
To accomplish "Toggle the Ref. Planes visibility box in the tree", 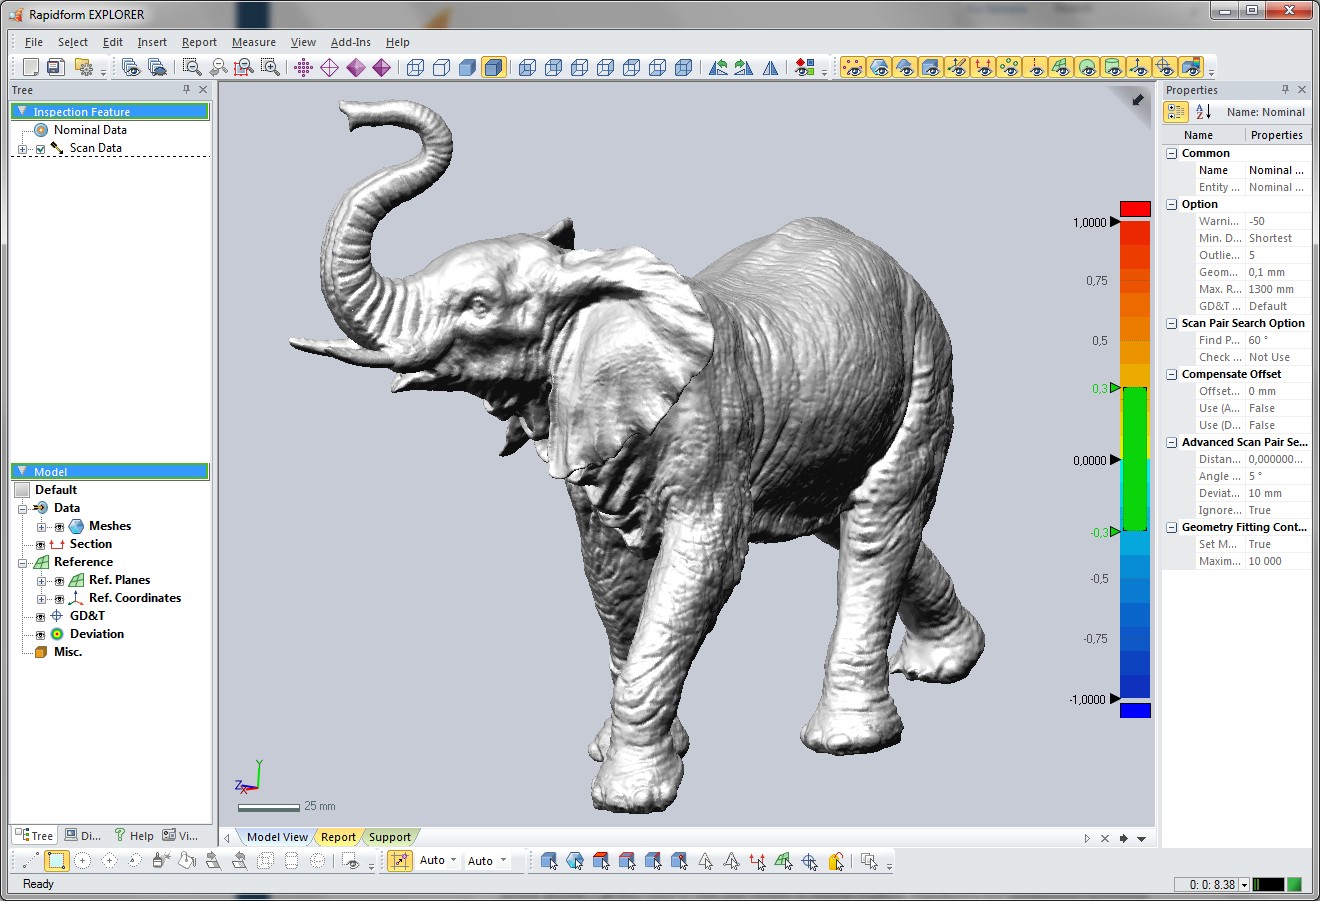I will (x=59, y=581).
